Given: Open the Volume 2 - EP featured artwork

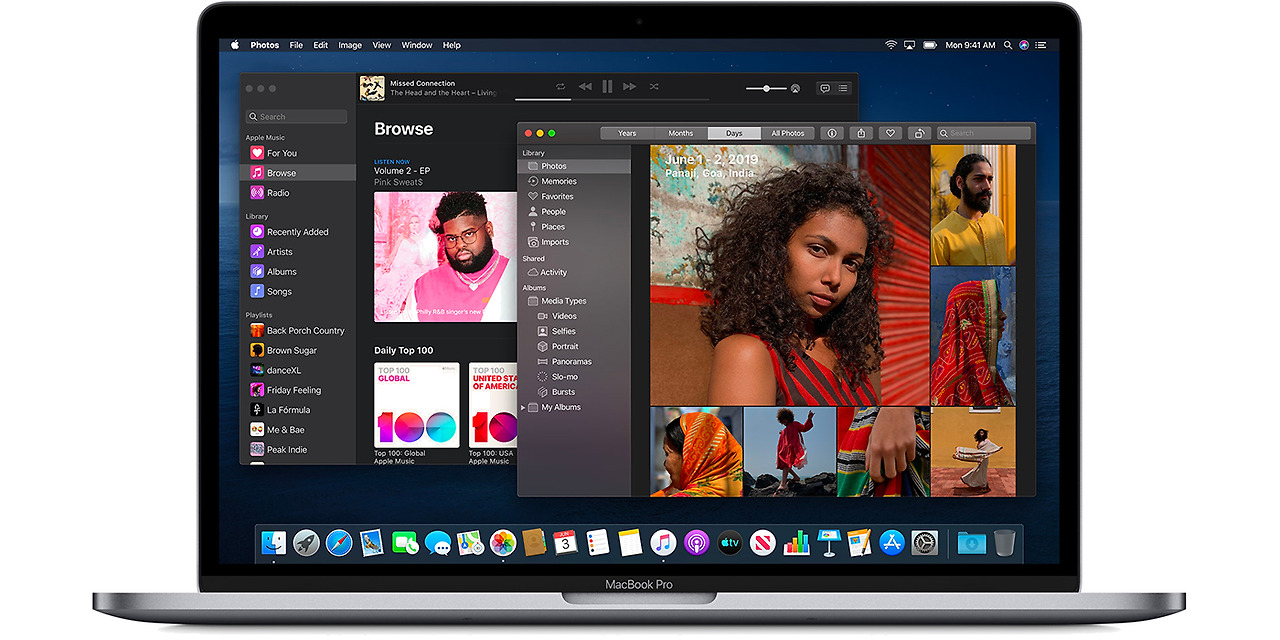Looking at the screenshot, I should point(446,257).
